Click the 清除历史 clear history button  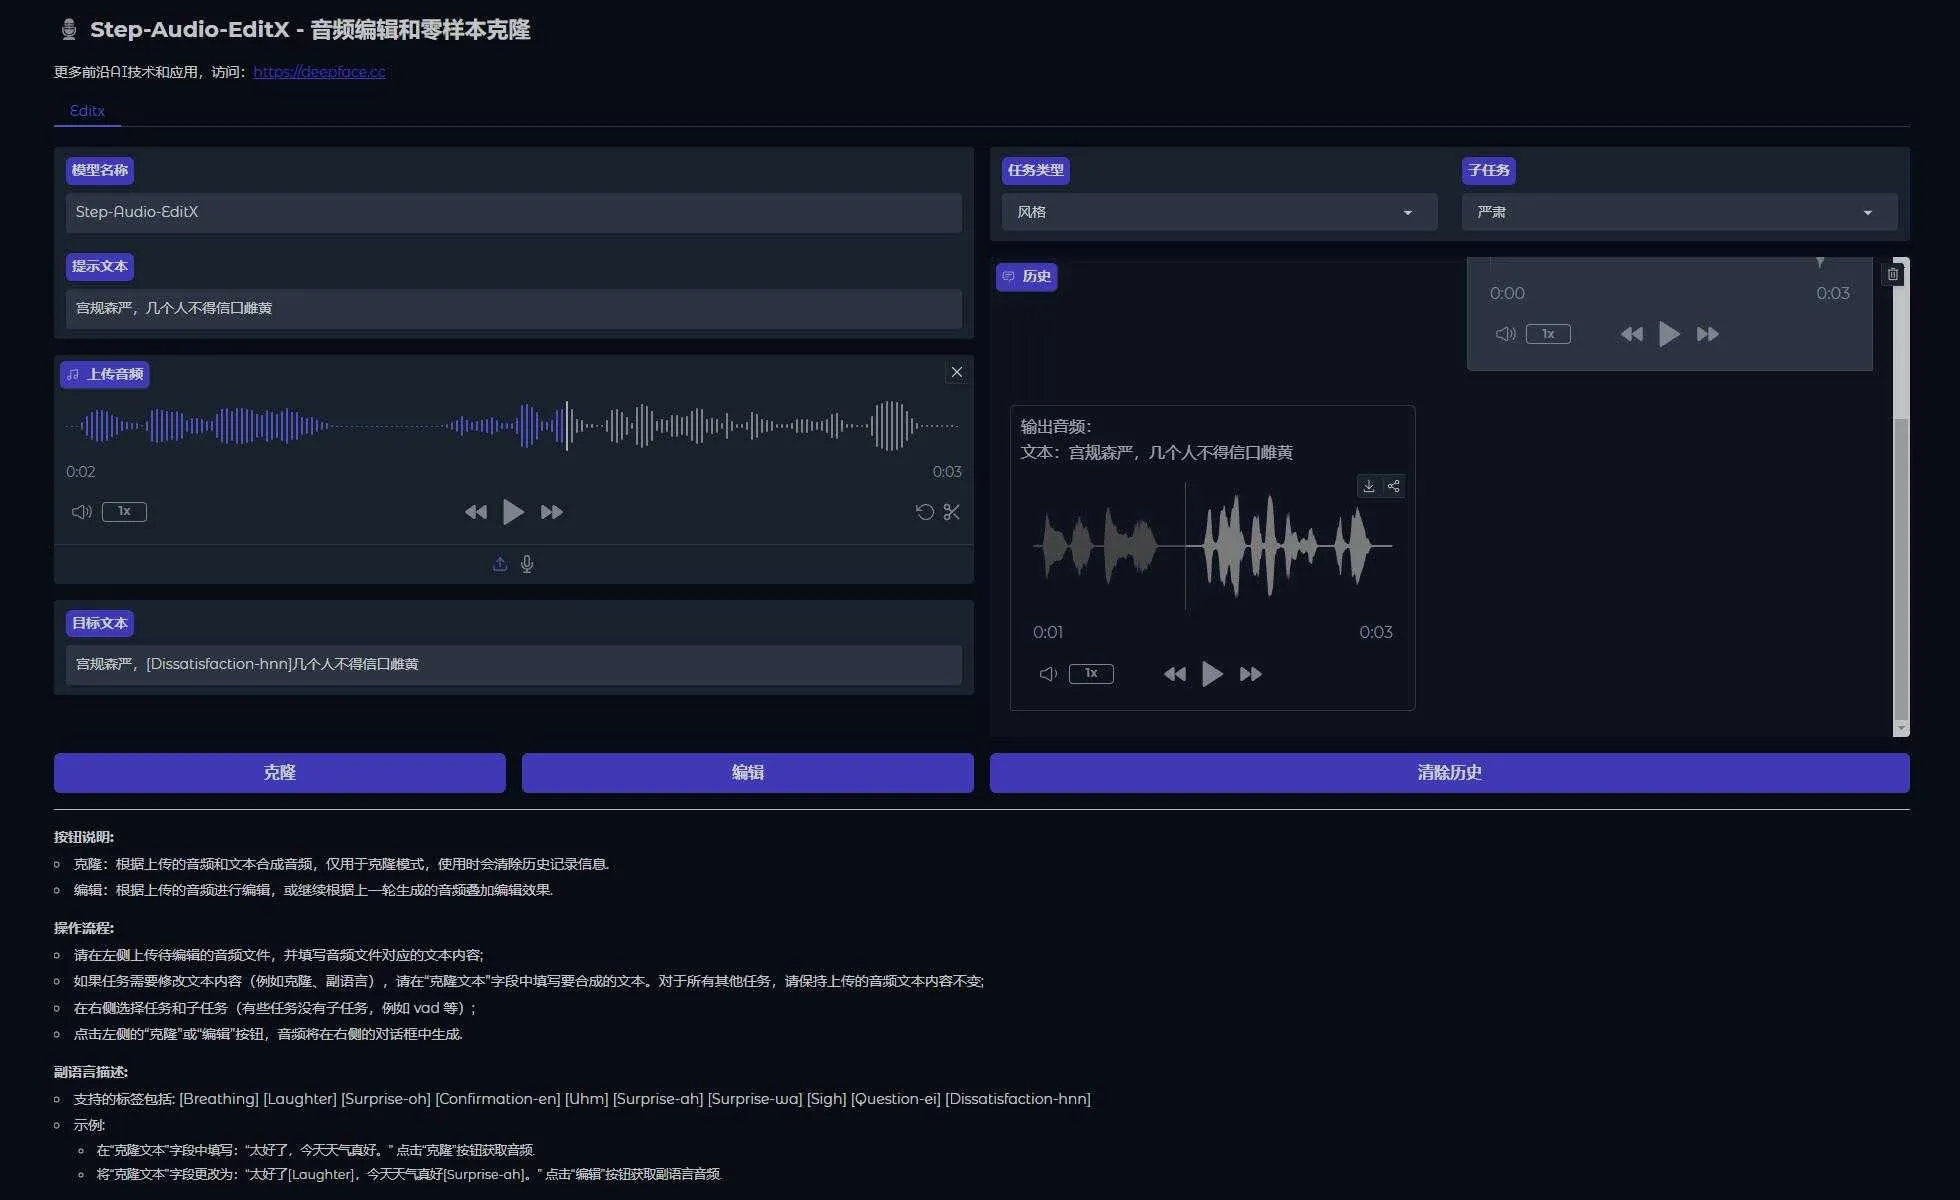click(1448, 772)
